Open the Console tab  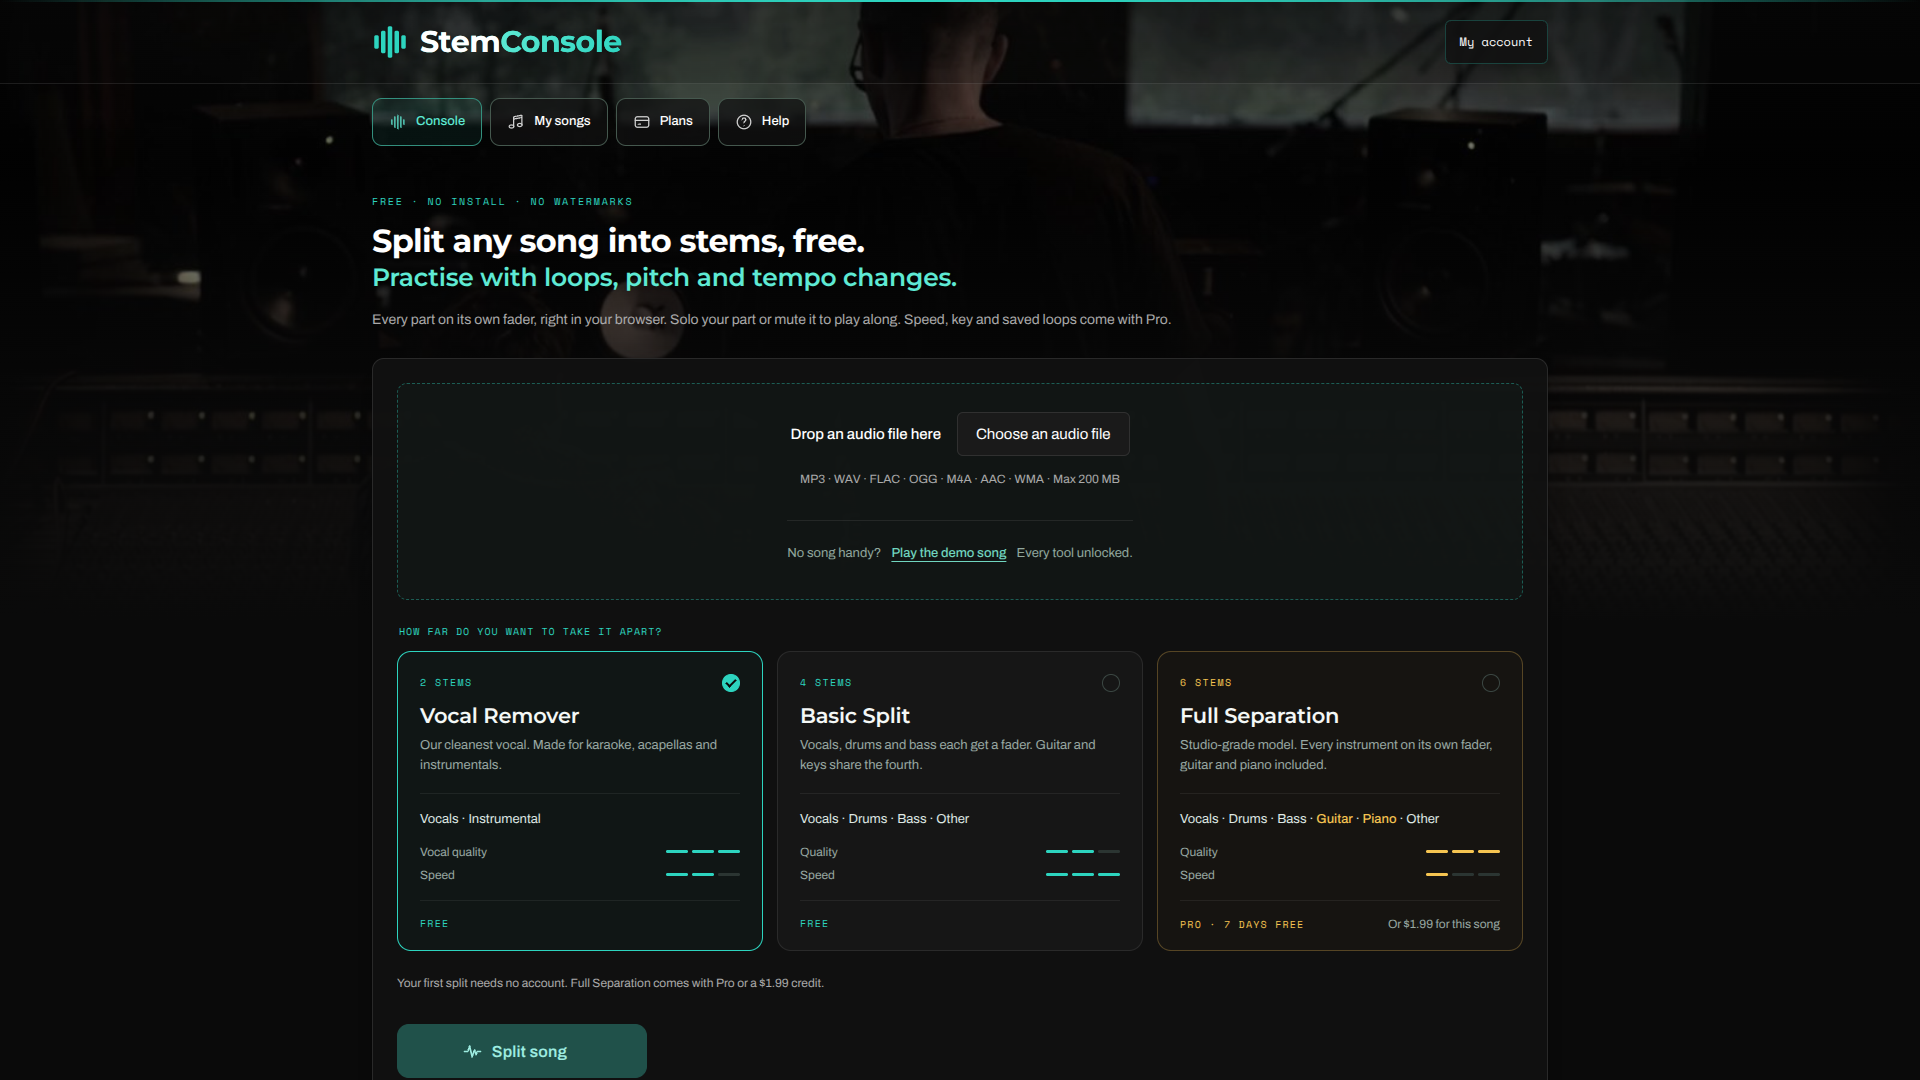427,122
